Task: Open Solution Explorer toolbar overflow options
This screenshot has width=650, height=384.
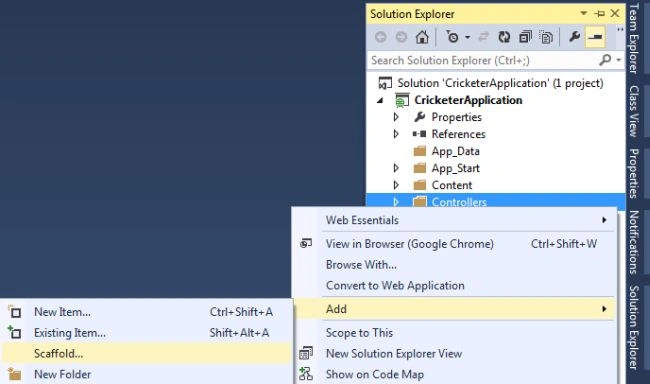Action: pos(620,30)
